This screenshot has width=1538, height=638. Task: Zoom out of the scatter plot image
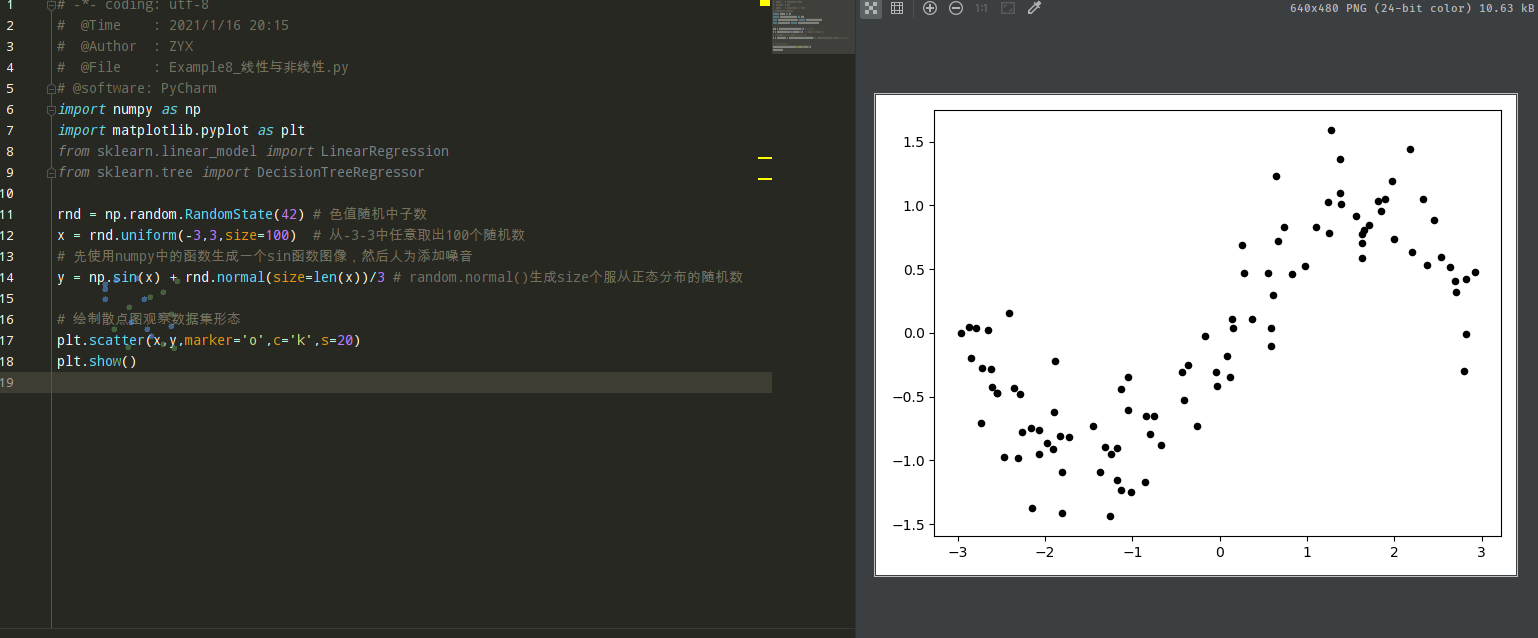pos(956,8)
